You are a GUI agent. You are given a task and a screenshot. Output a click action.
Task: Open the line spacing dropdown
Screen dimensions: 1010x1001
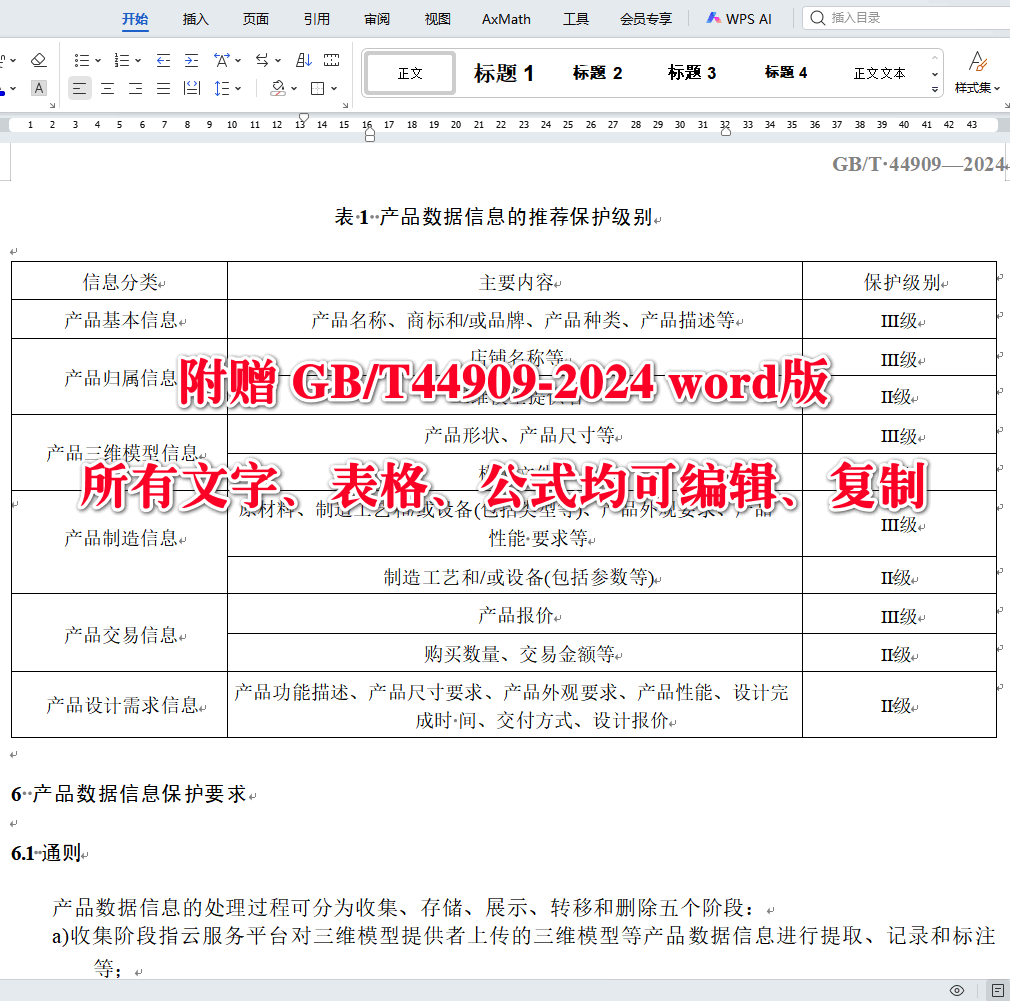click(x=228, y=88)
